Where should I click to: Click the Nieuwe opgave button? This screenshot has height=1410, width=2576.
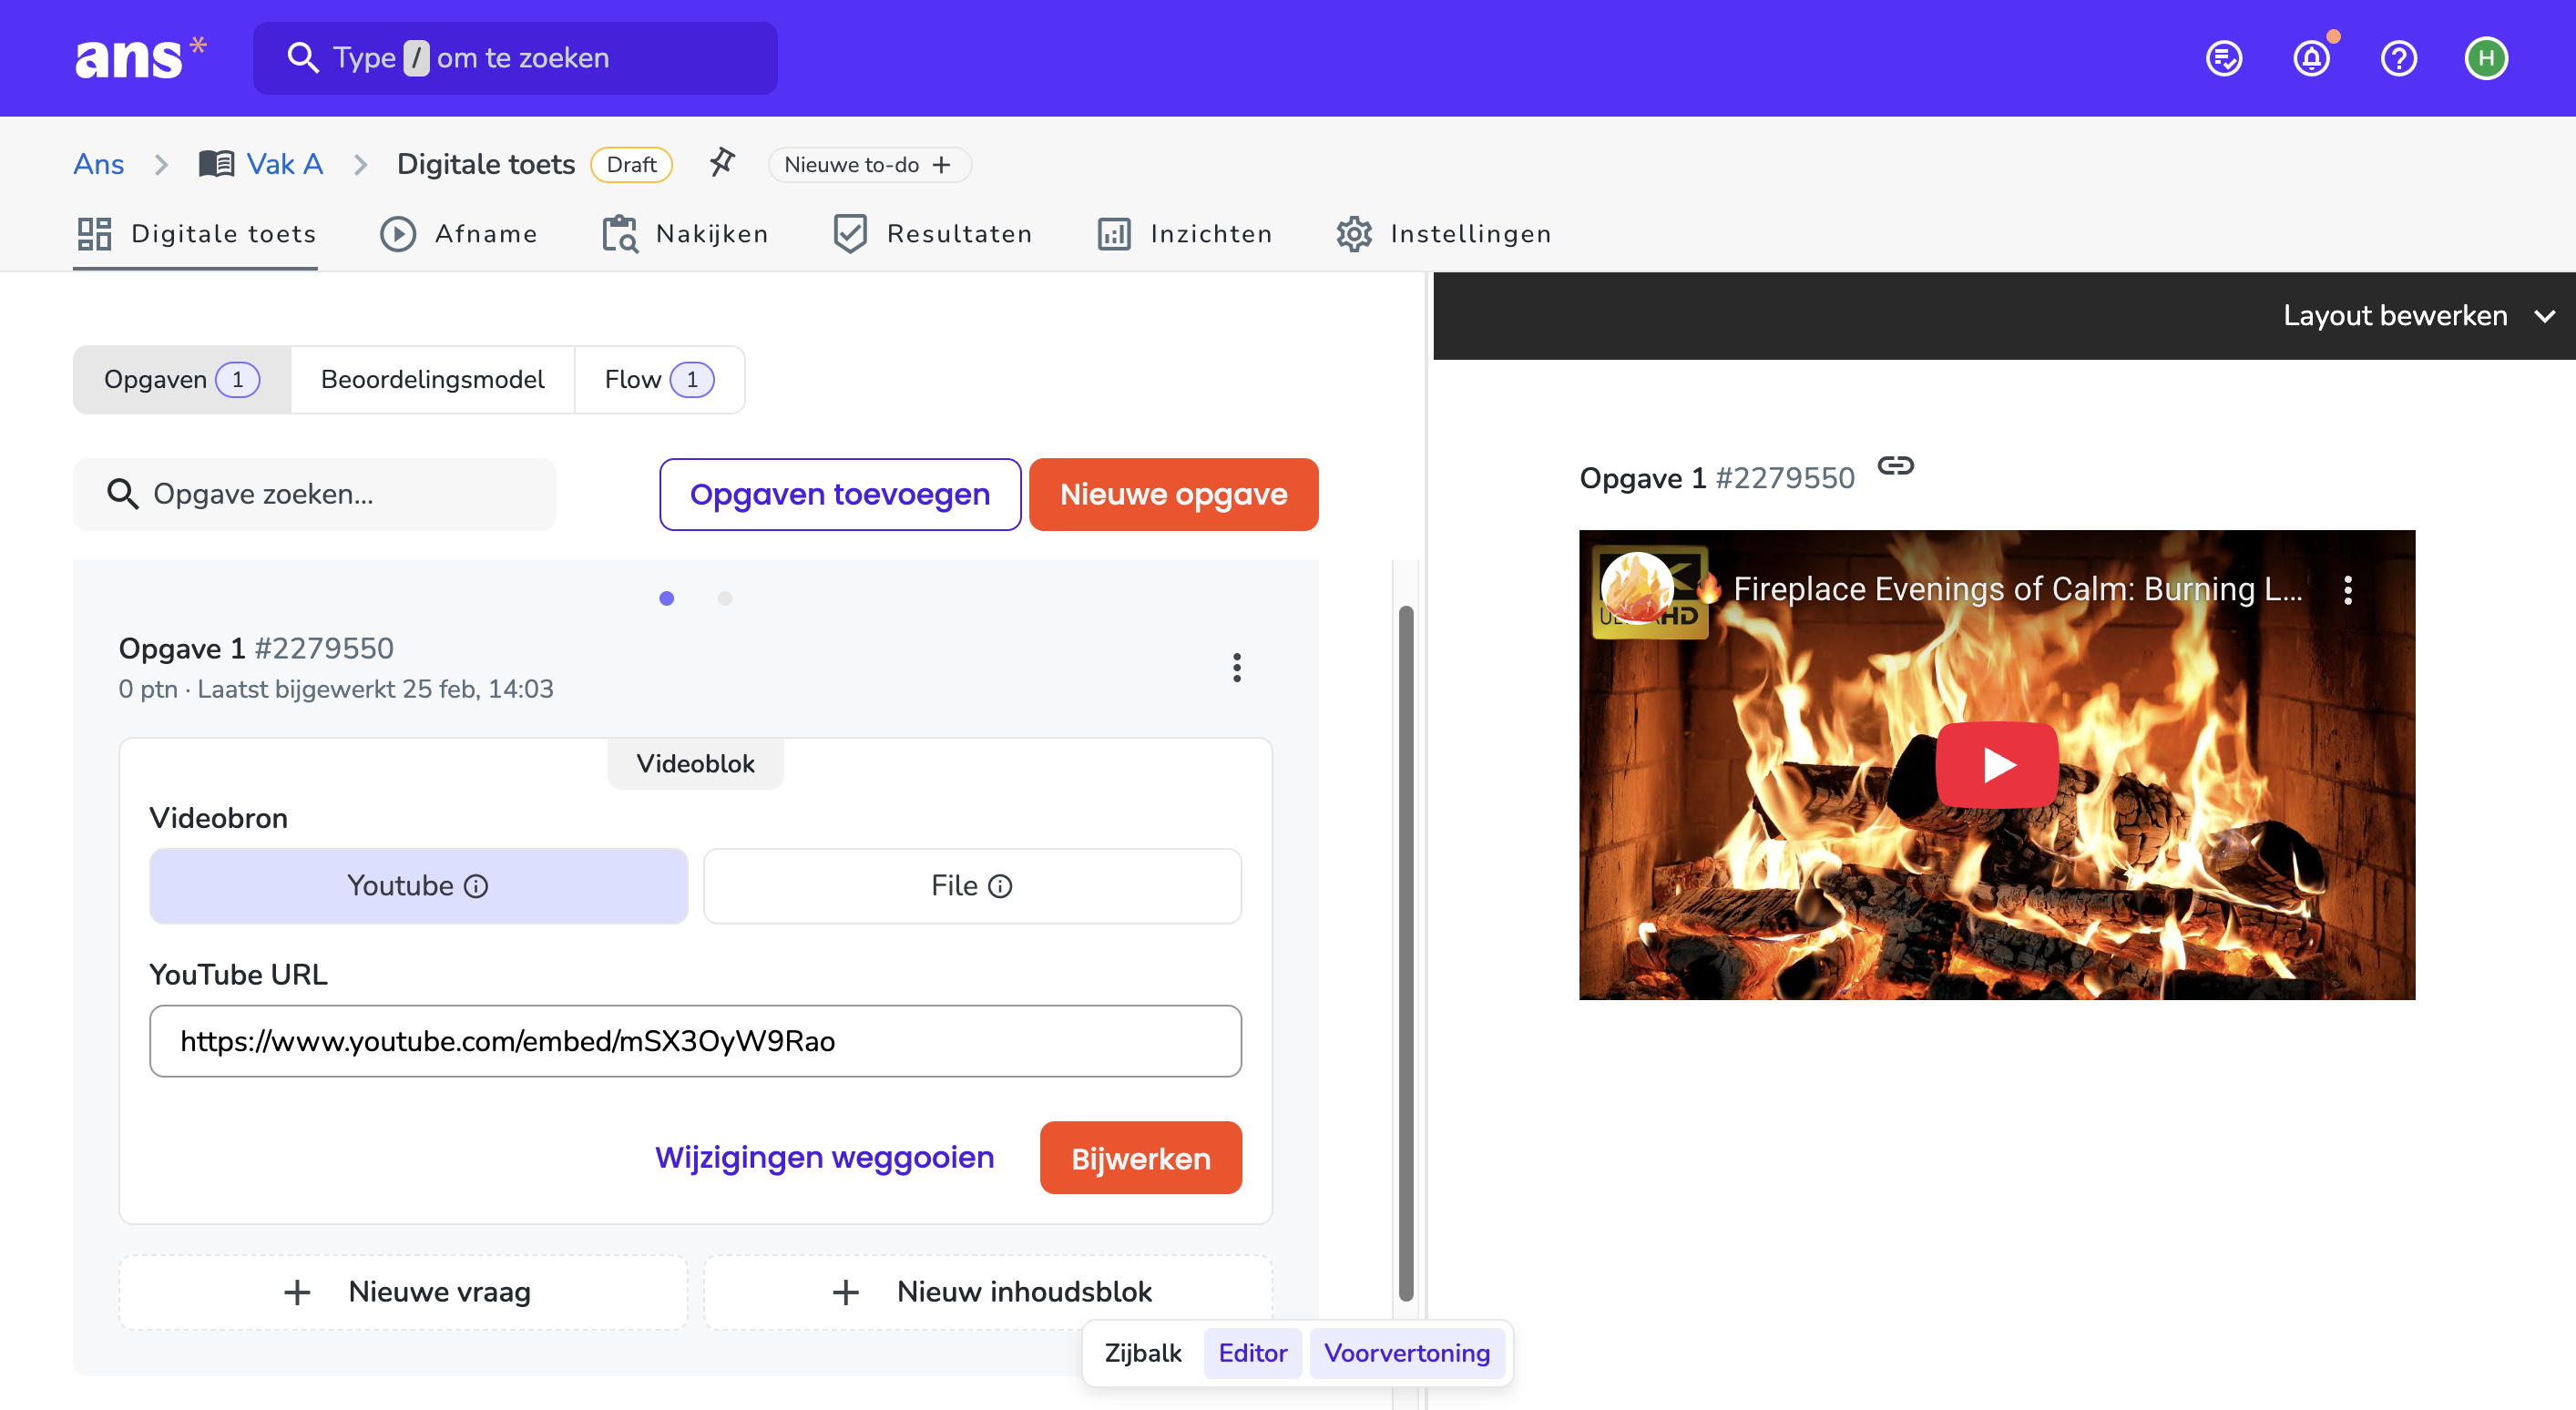pos(1173,494)
